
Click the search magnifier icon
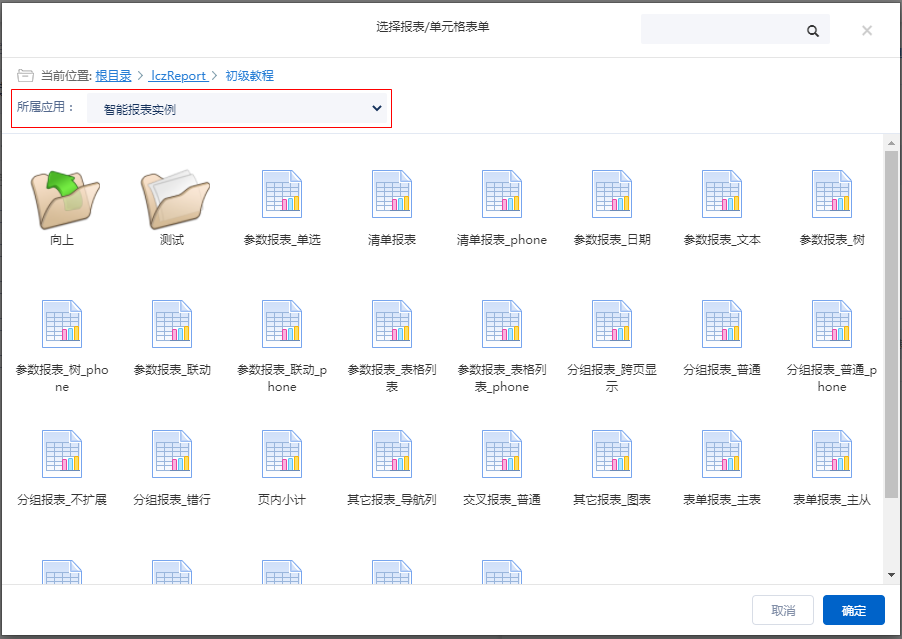(813, 31)
